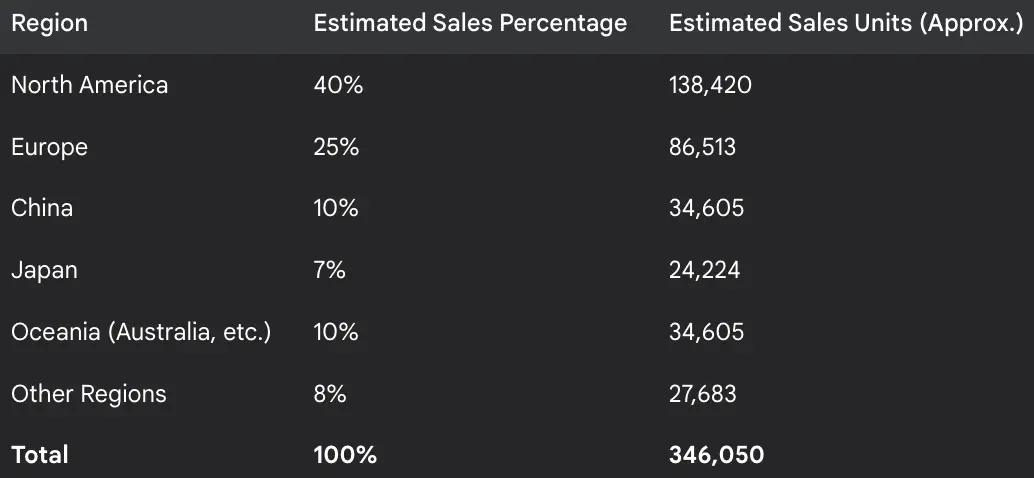Click the bold Total row label

[40, 455]
